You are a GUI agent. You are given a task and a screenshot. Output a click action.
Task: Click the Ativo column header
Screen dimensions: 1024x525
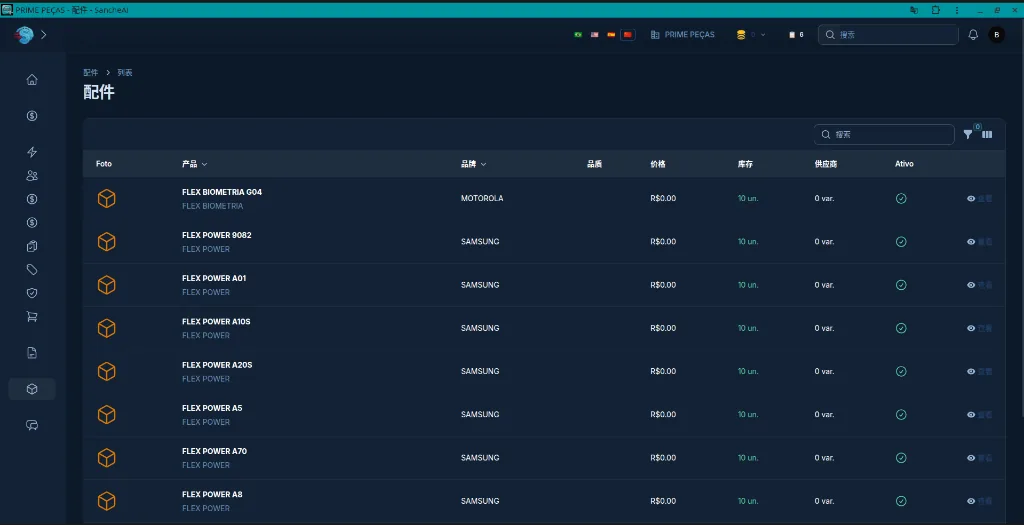point(904,164)
